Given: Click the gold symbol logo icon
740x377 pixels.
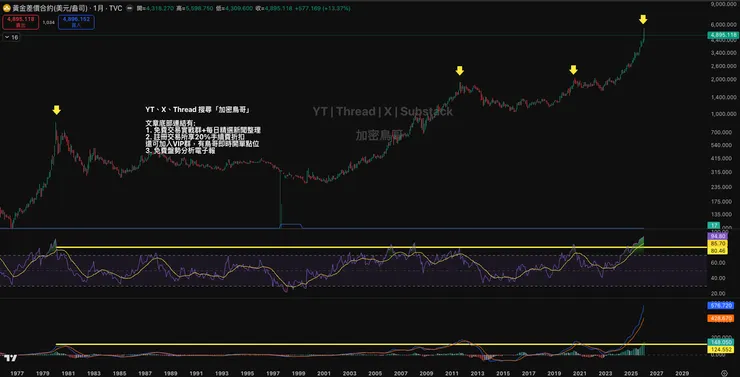Looking at the screenshot, I should (x=7, y=8).
